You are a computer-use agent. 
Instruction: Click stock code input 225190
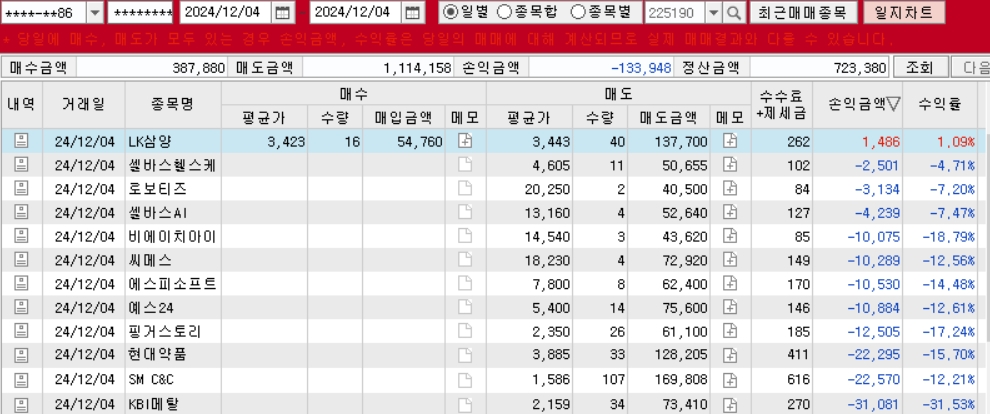[x=673, y=12]
